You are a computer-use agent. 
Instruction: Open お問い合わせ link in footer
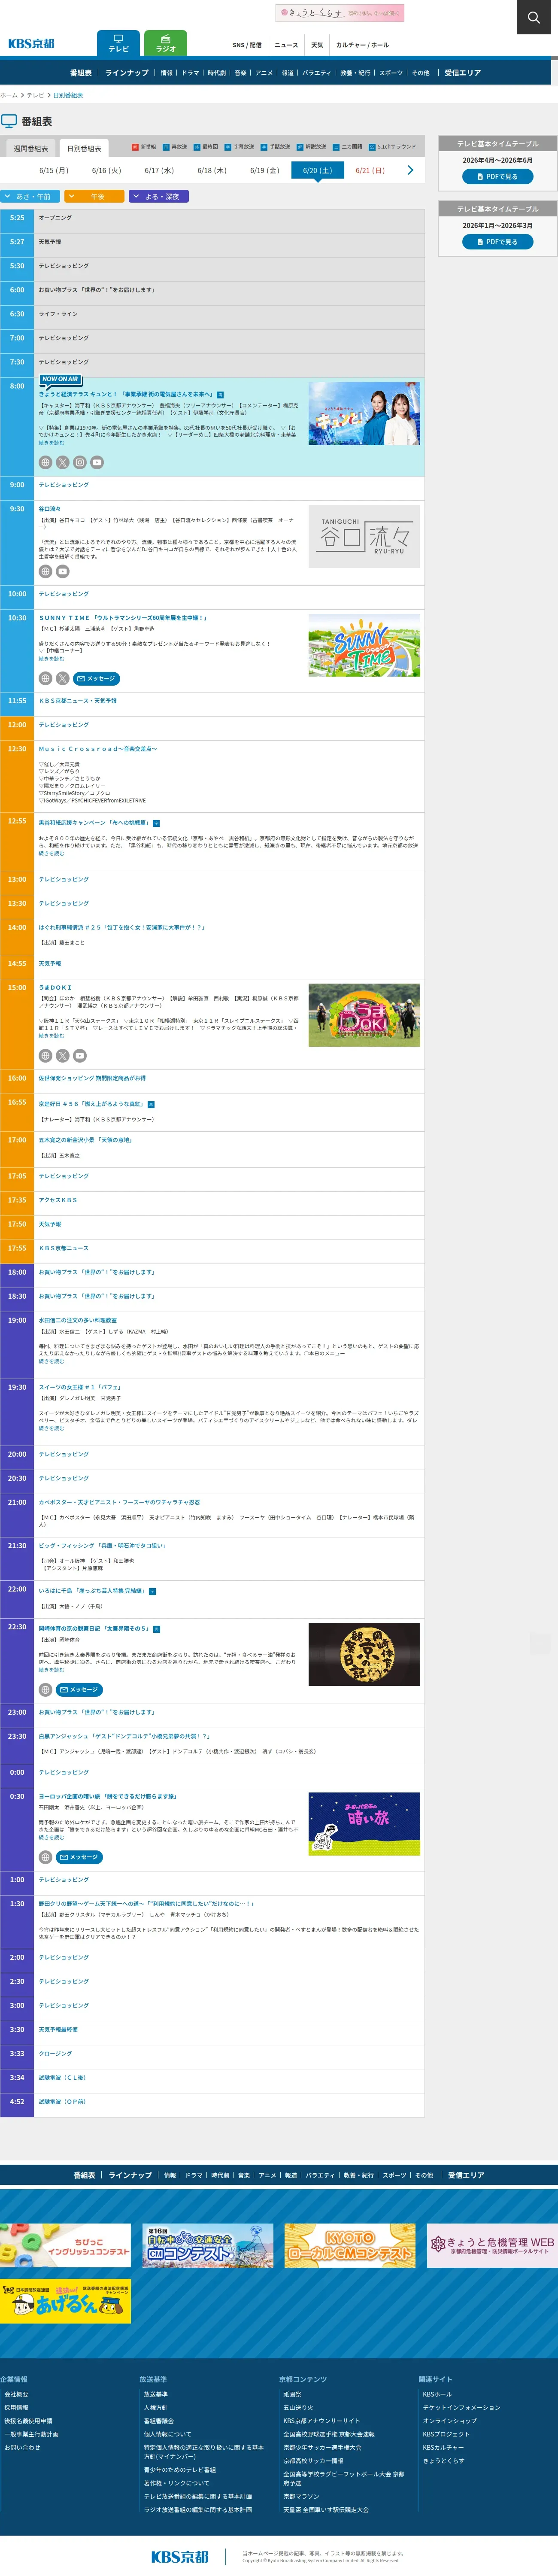22,2447
